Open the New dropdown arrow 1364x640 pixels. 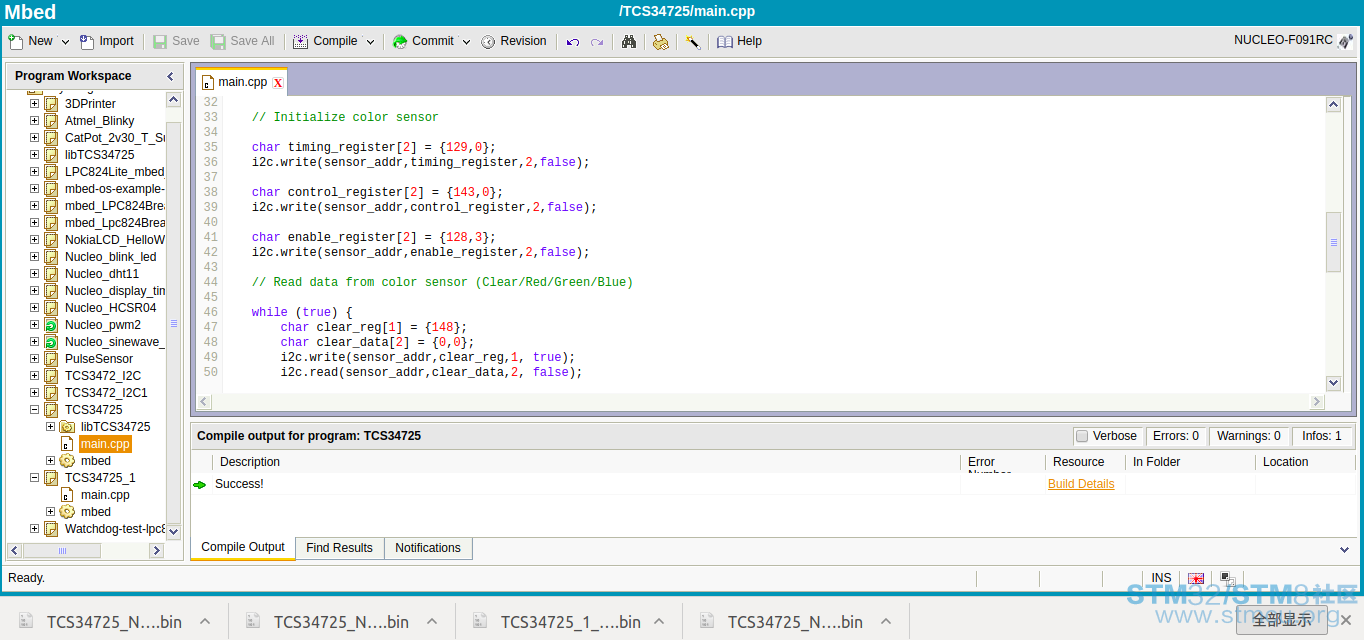click(x=65, y=42)
